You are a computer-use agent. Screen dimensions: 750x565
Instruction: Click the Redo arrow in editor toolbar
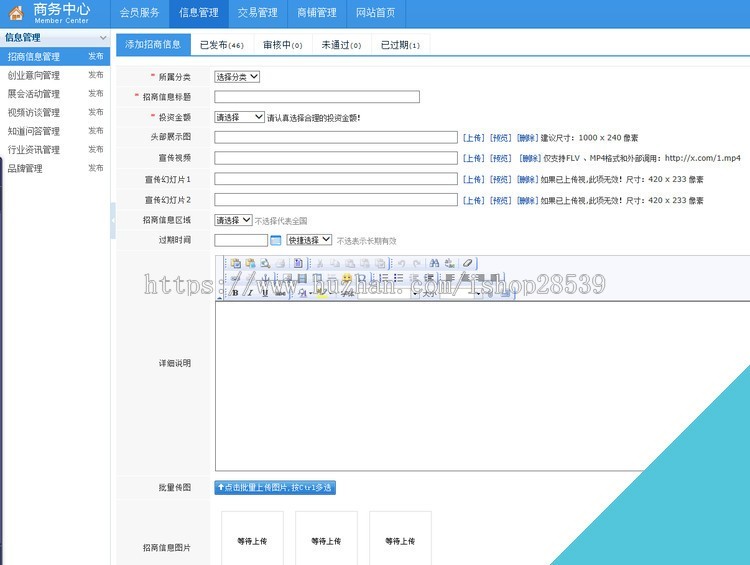[x=417, y=263]
